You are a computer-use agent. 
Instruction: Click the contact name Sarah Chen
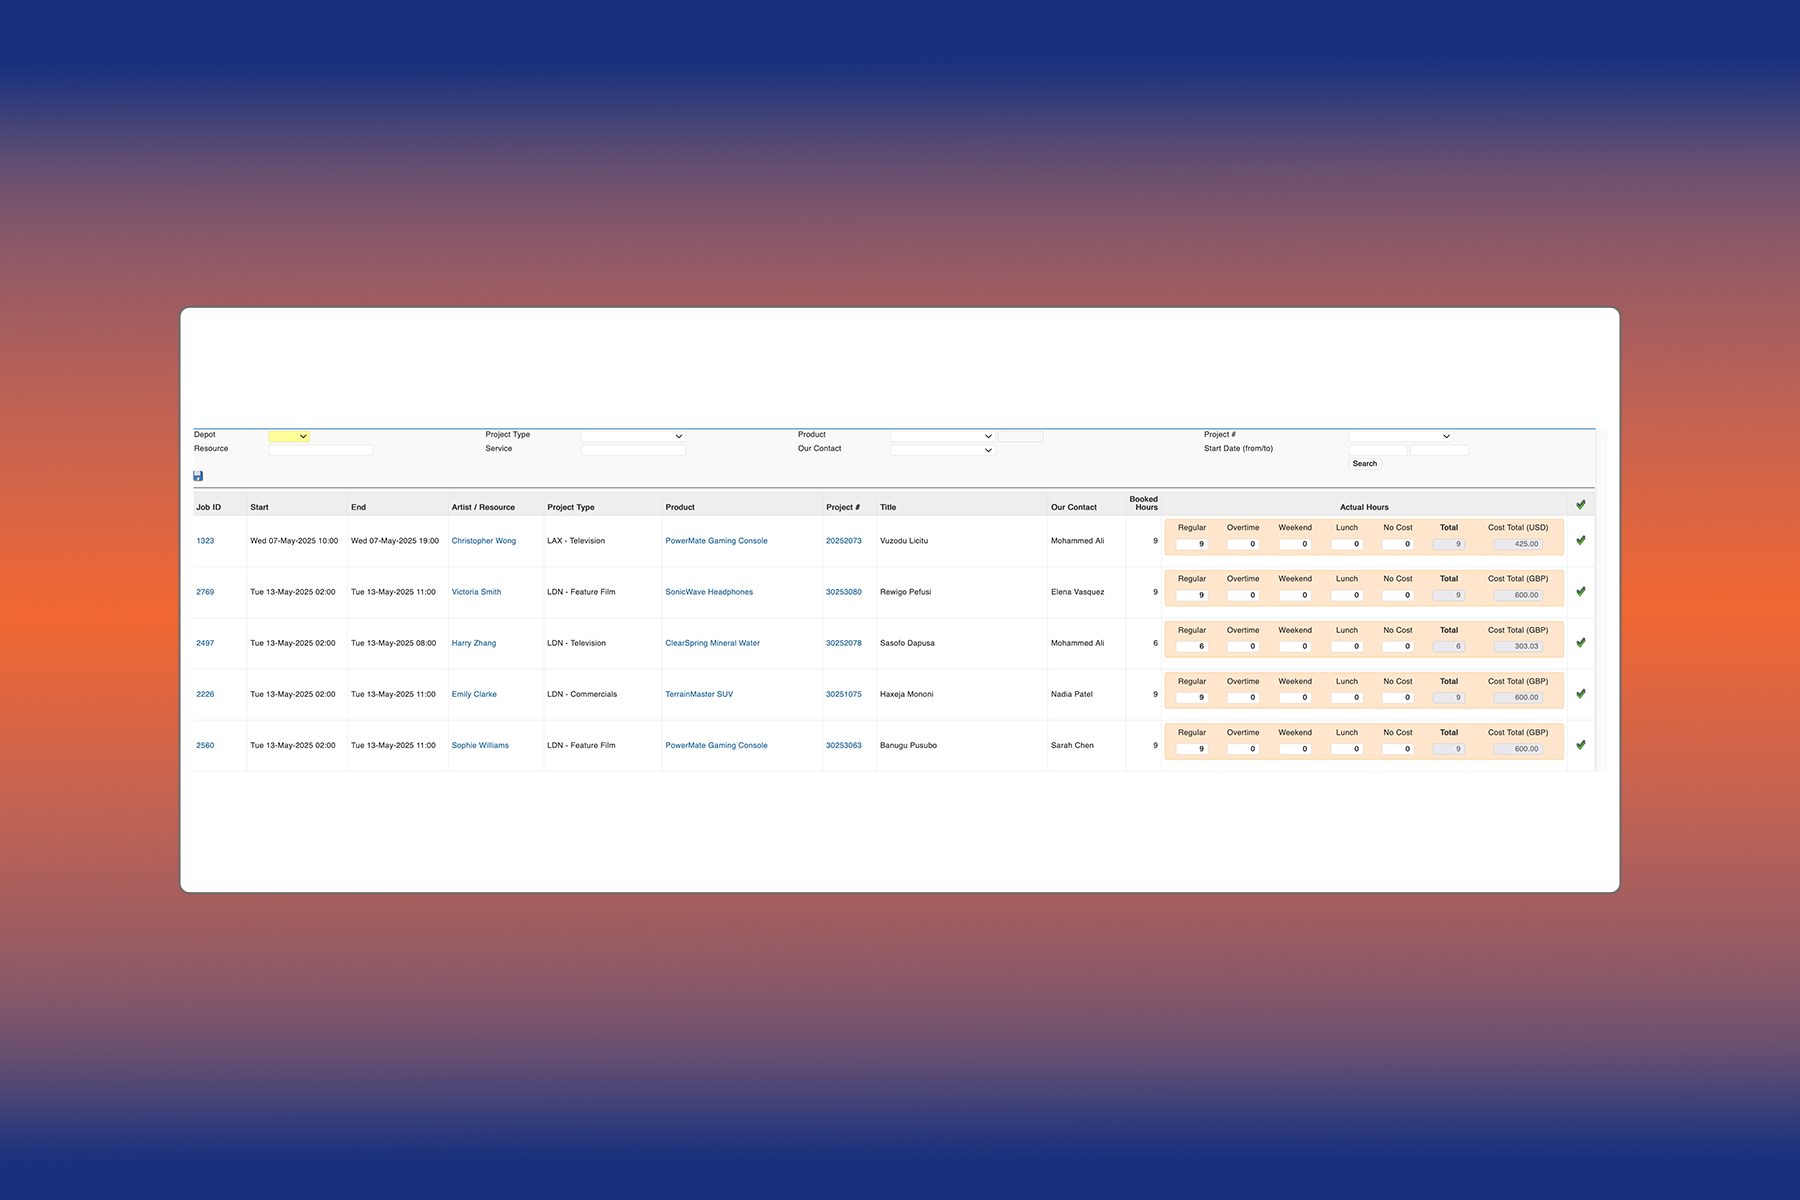coord(1072,745)
